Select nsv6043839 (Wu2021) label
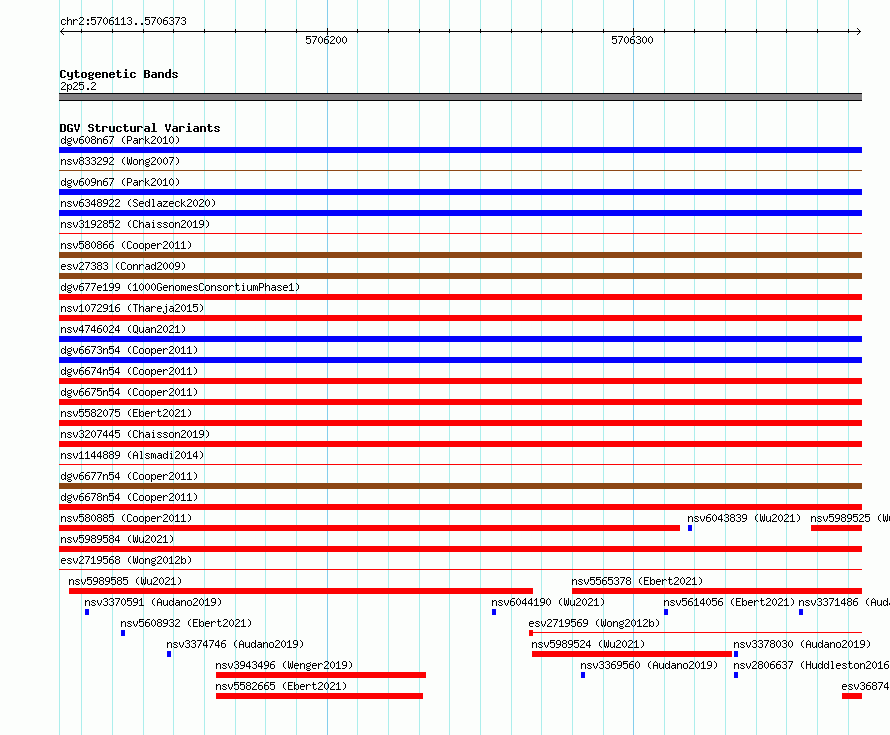890x735 pixels. (744, 518)
